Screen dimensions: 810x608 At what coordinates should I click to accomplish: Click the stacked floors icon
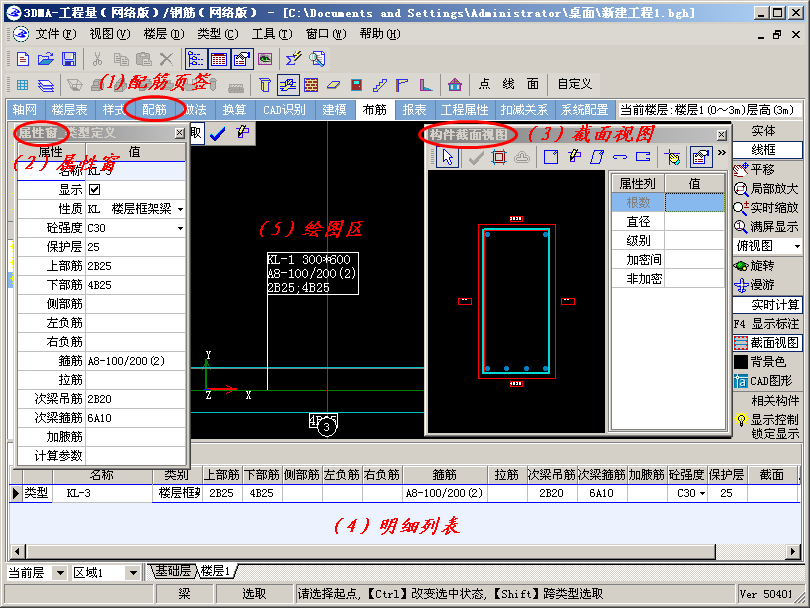tap(46, 85)
